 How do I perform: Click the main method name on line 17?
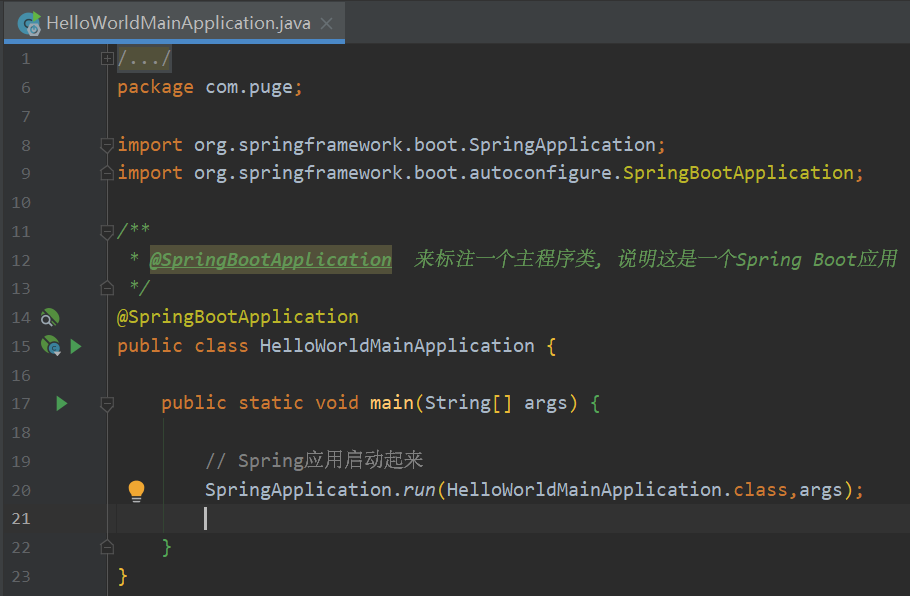(392, 403)
